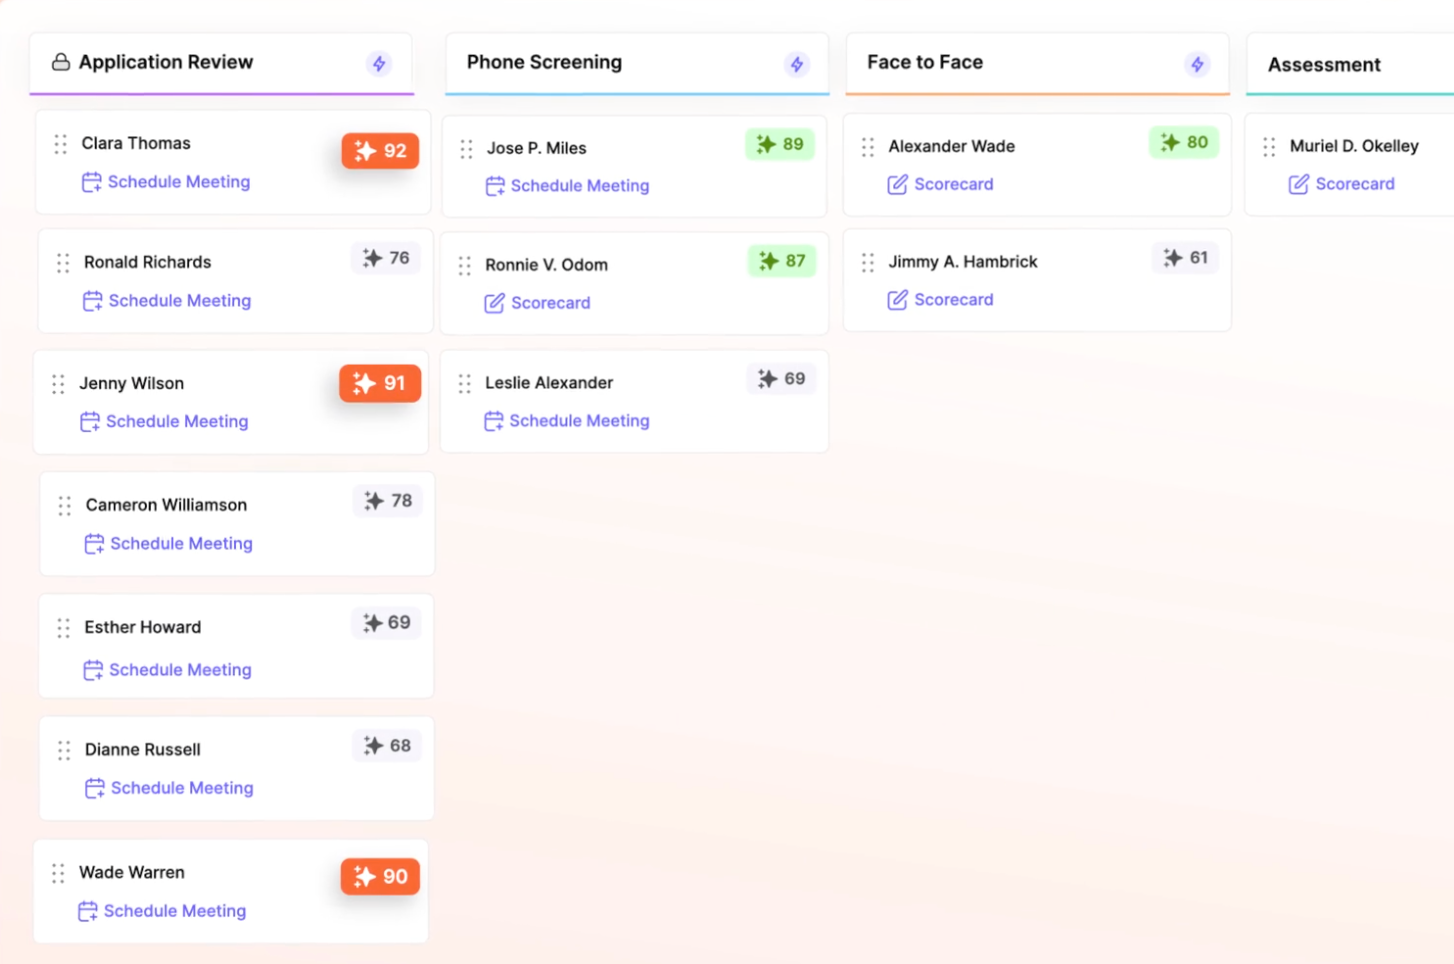The width and height of the screenshot is (1454, 964).
Task: Click drag handle on Wade Warren card
Action: pos(58,873)
